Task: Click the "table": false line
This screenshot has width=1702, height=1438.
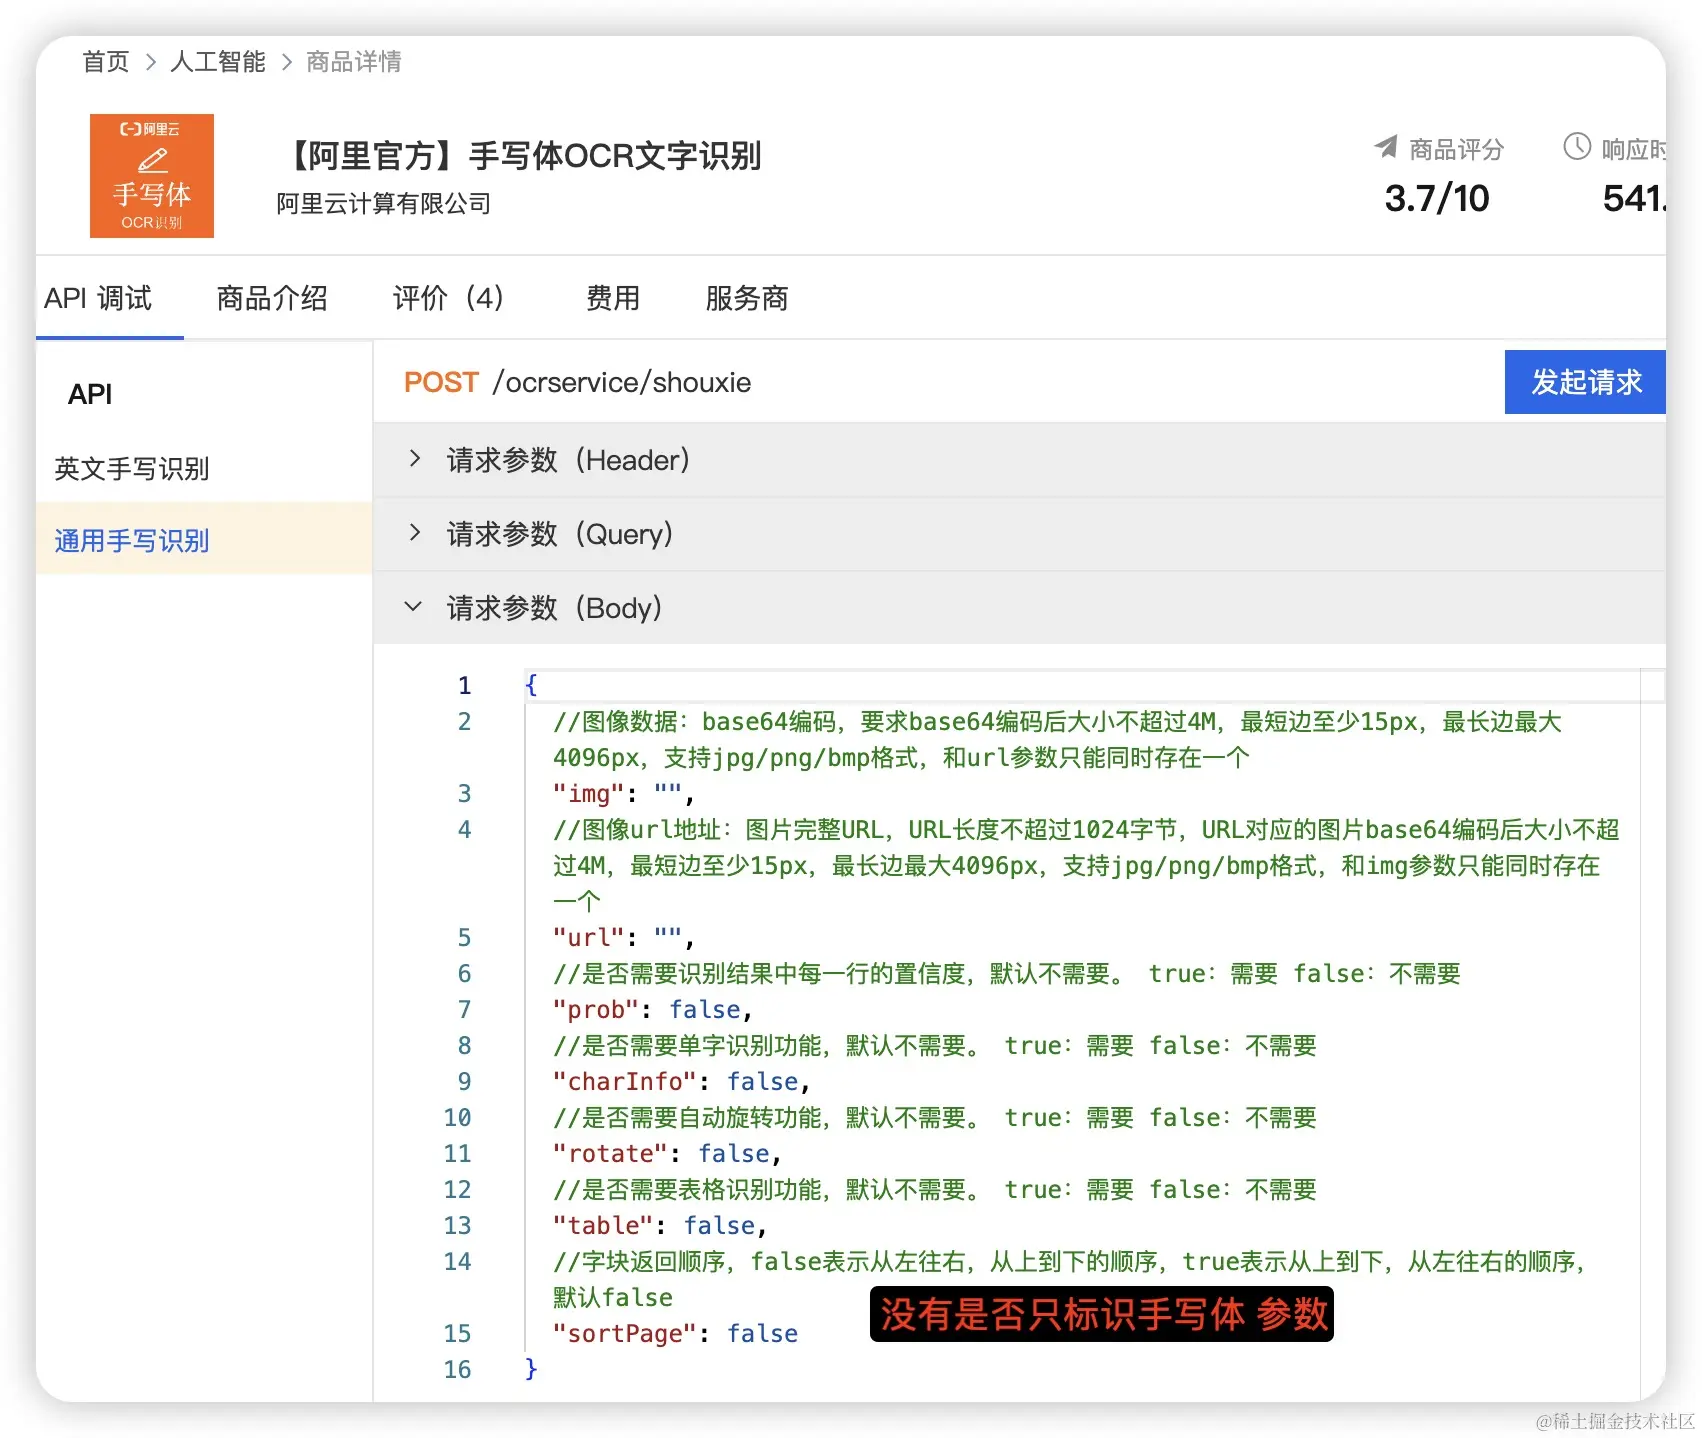Action: point(660,1225)
